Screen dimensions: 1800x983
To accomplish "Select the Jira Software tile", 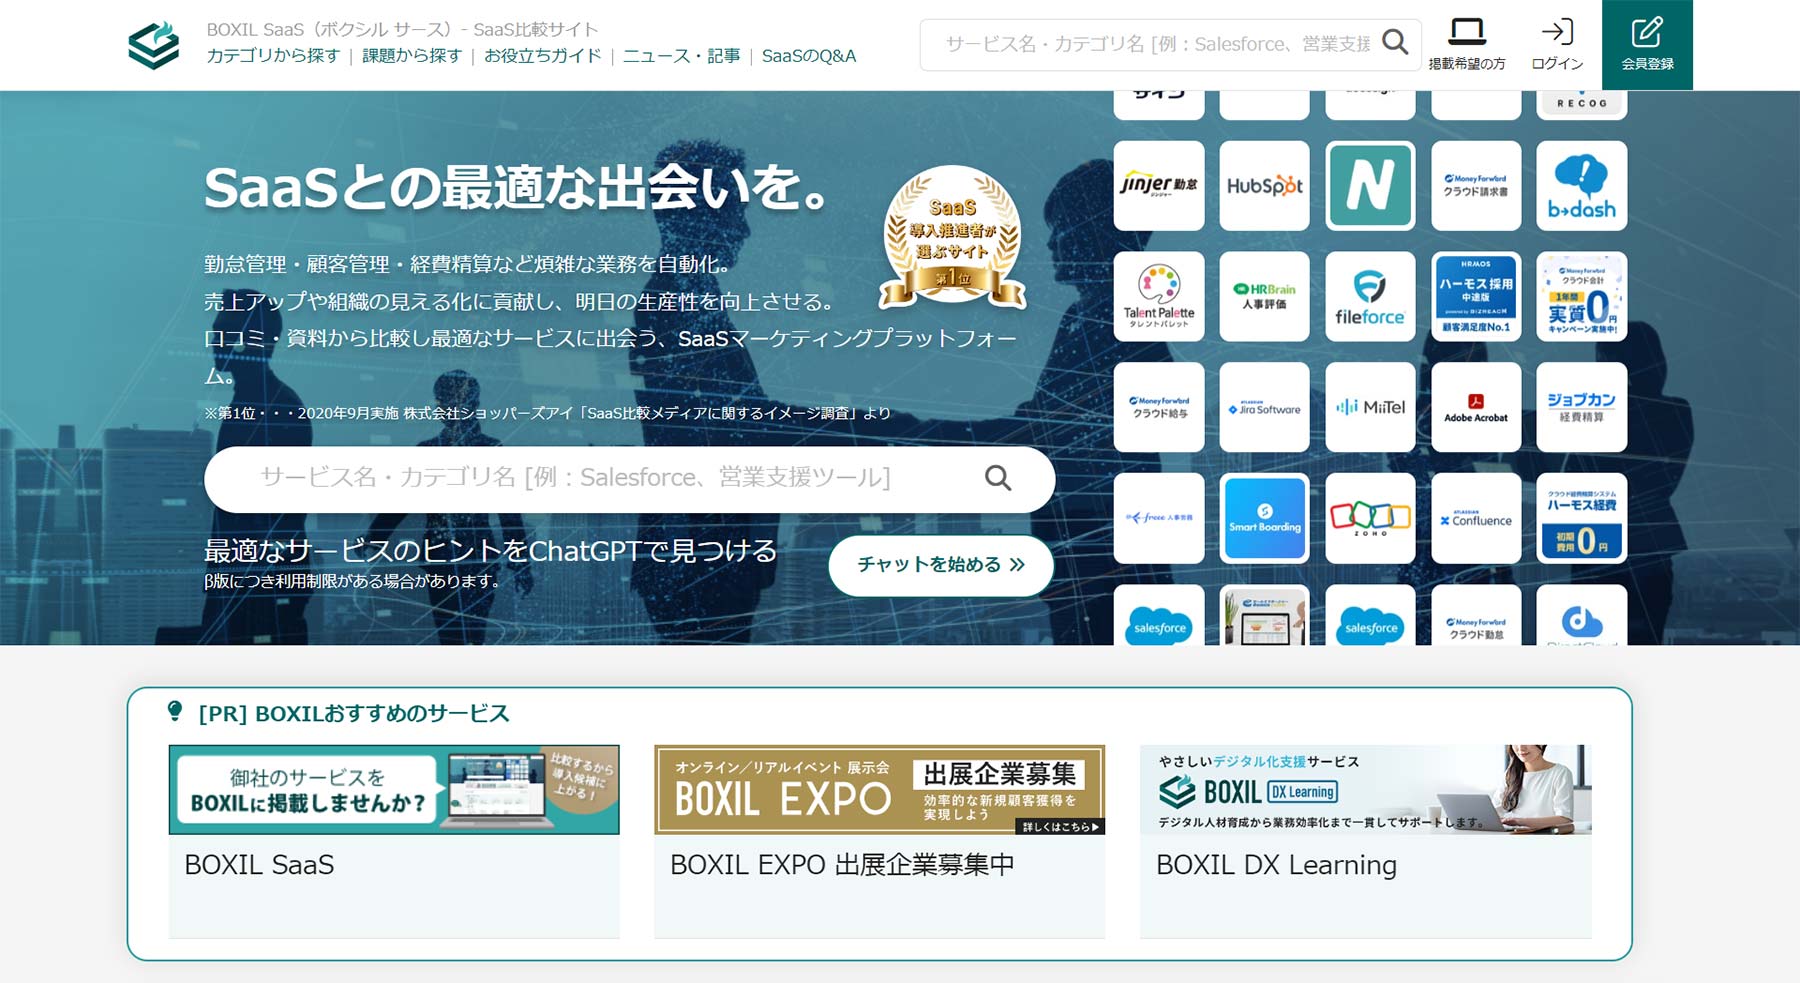I will (x=1265, y=407).
